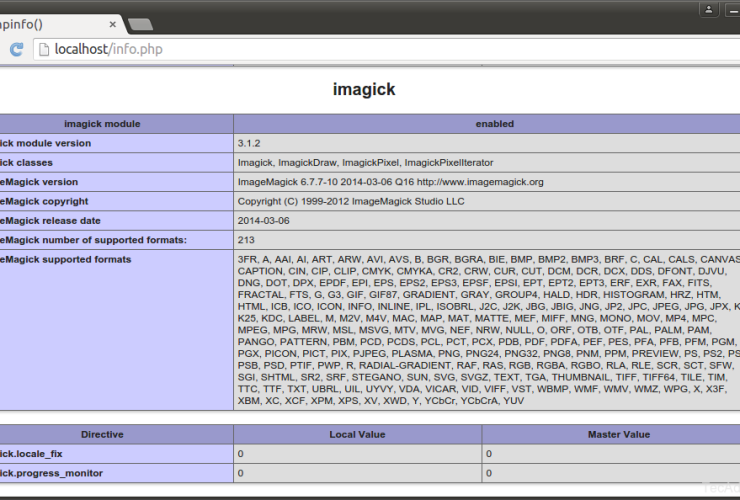The width and height of the screenshot is (740, 500).
Task: Click the release date row value
Action: point(263,221)
